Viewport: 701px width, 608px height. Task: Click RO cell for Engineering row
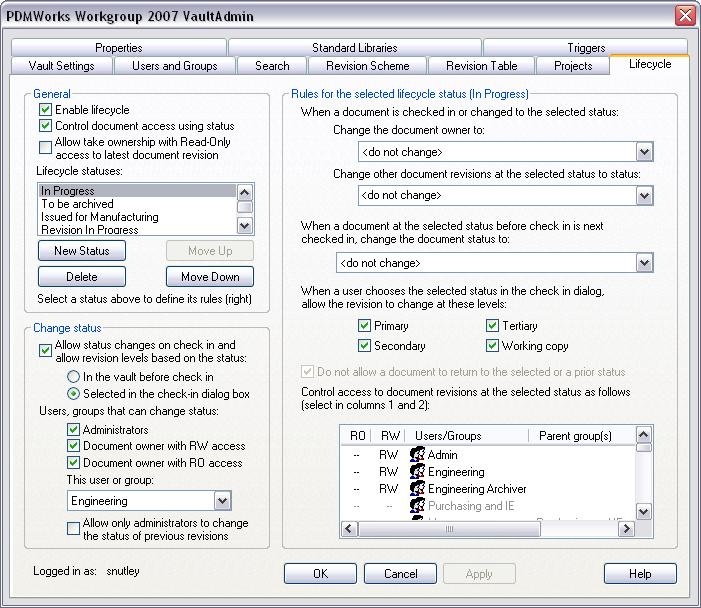[356, 472]
